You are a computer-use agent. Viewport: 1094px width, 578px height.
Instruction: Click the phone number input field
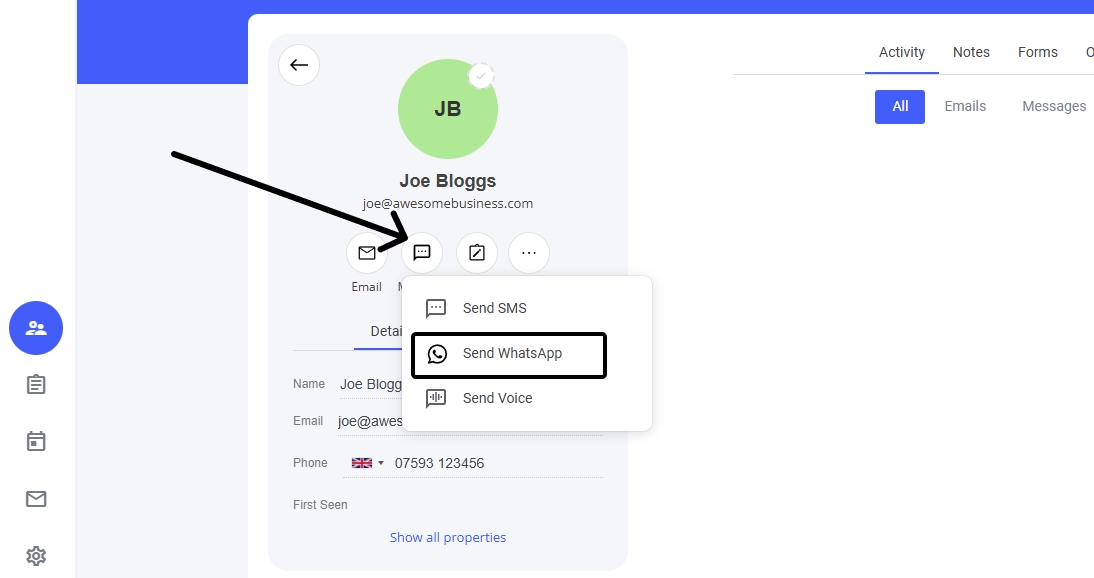tap(495, 463)
